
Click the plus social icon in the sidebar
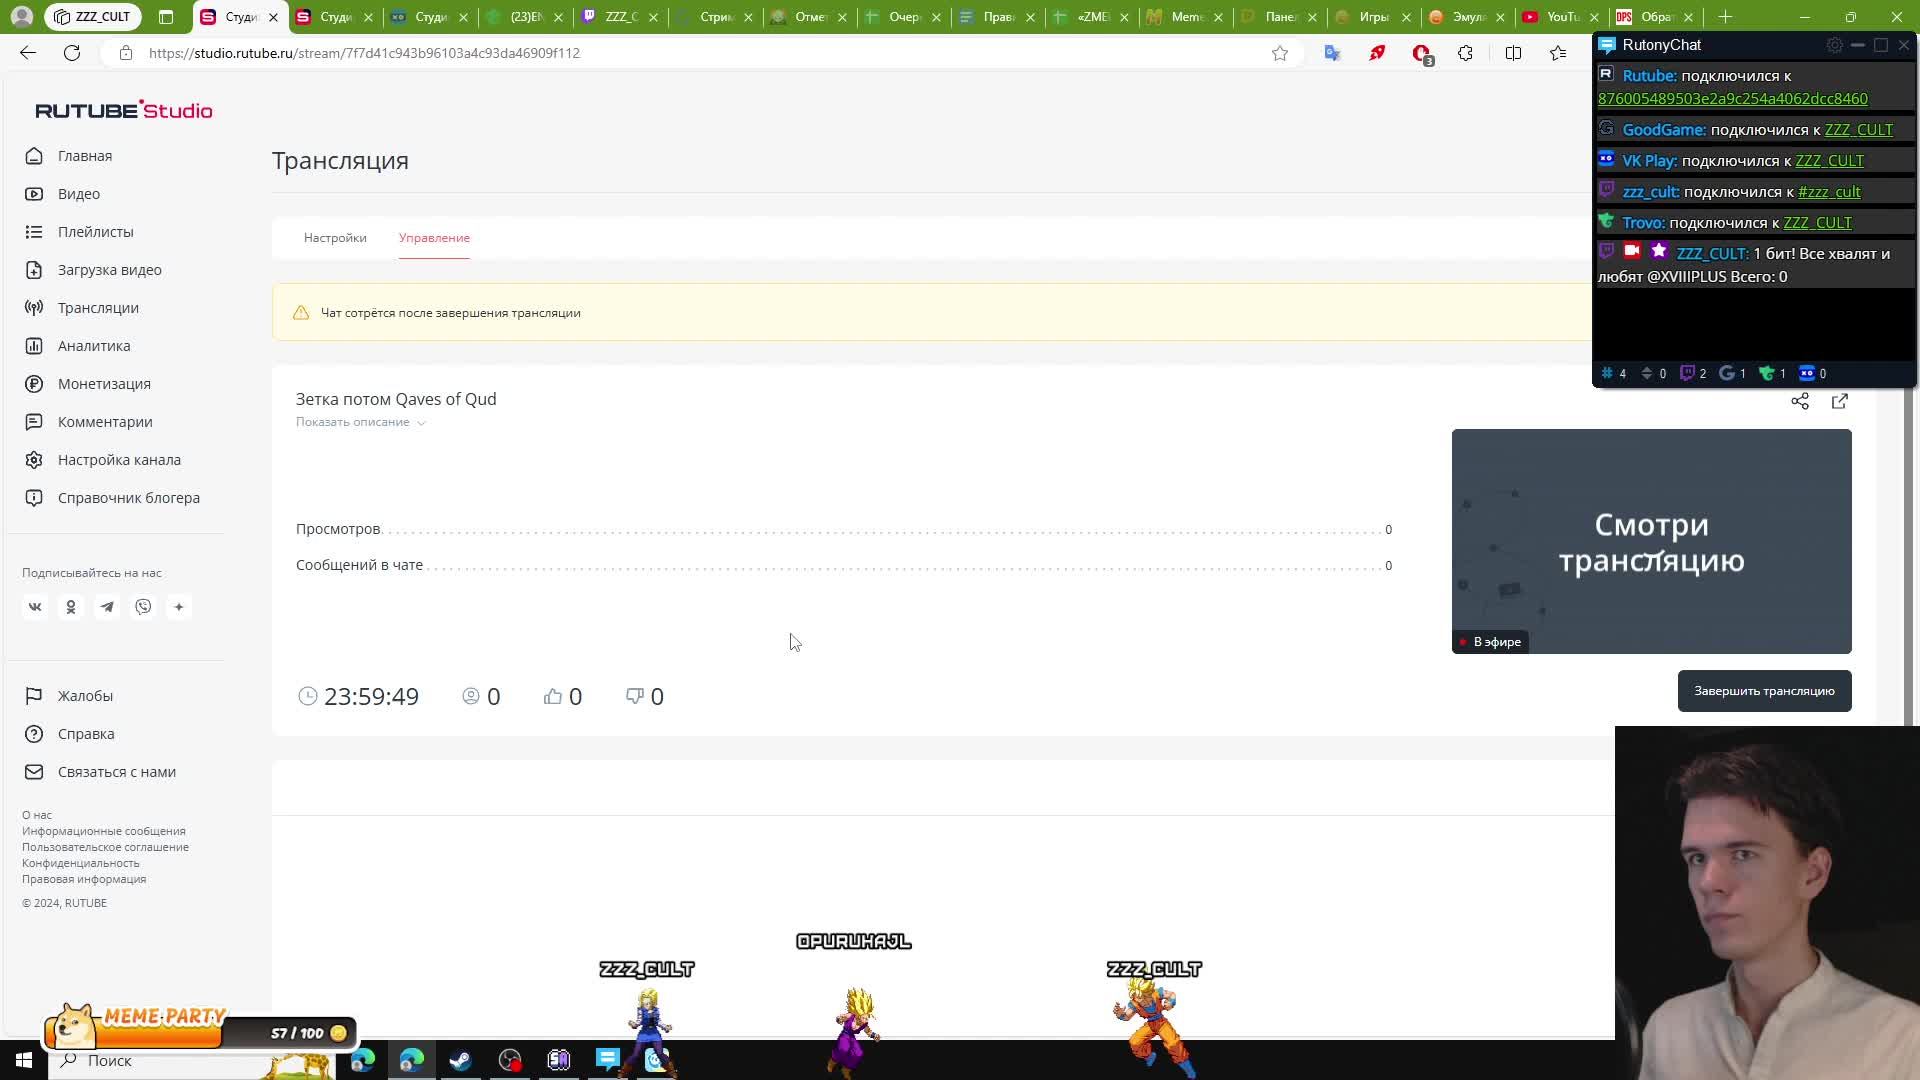(x=179, y=607)
